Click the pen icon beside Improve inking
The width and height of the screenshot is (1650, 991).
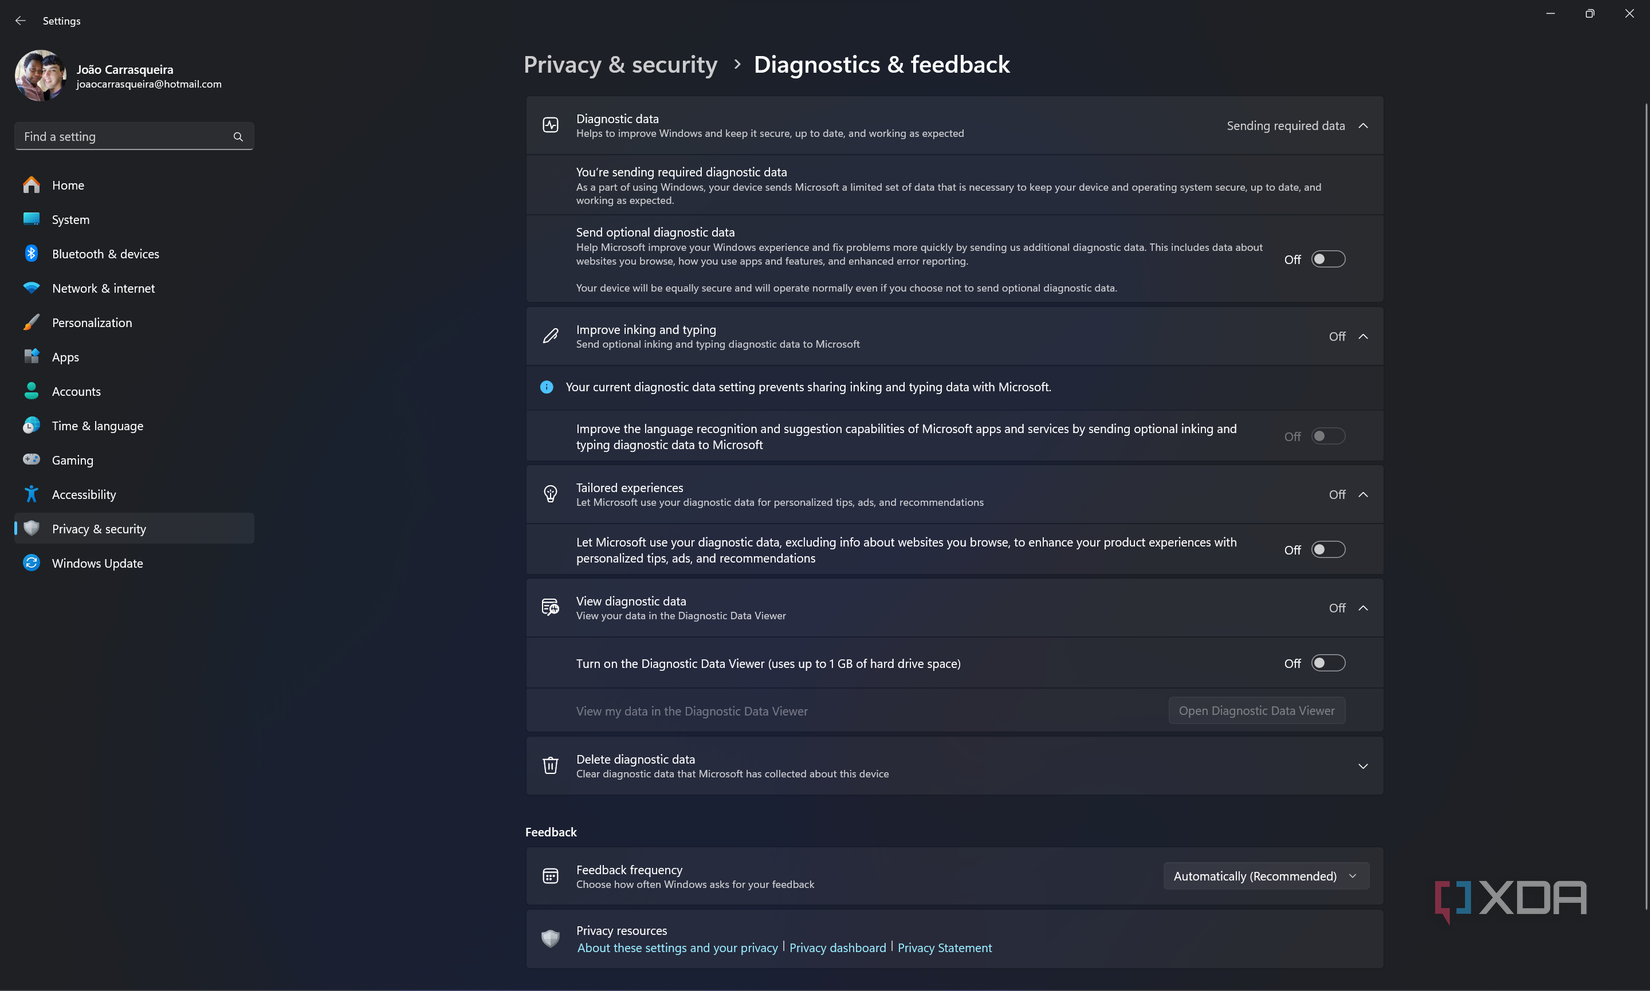(550, 336)
